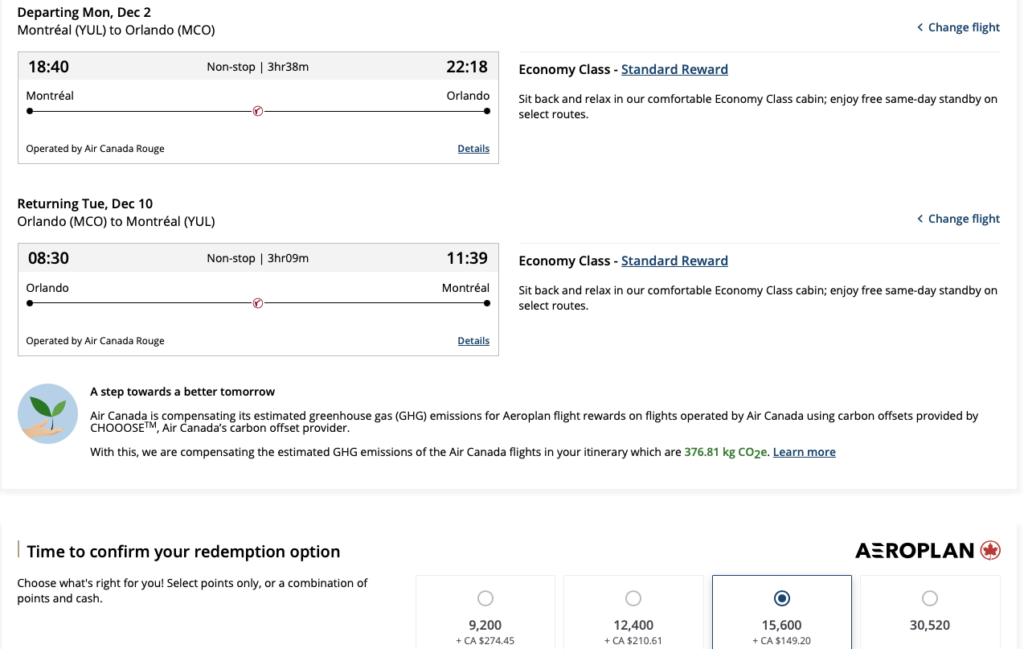Click the Rouge icon on the Montréal–Orlando route line
The width and height of the screenshot is (1024, 649).
[258, 111]
